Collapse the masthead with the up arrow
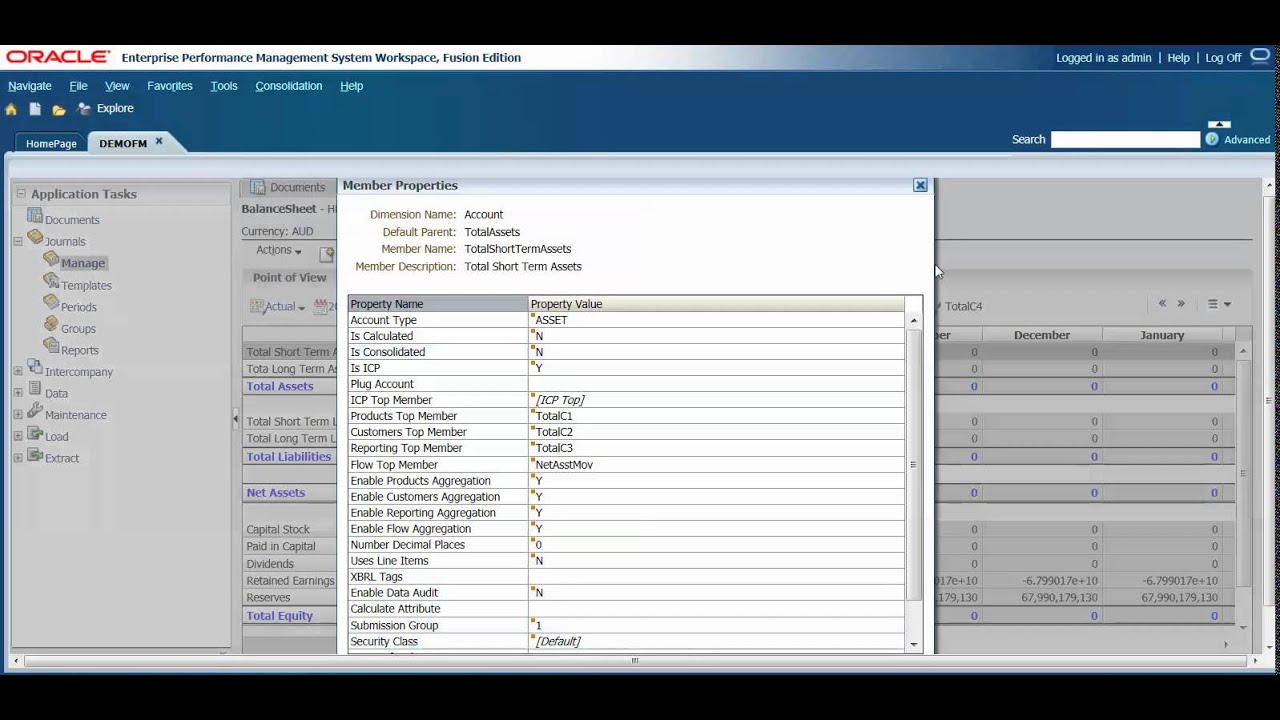 [x=1219, y=124]
